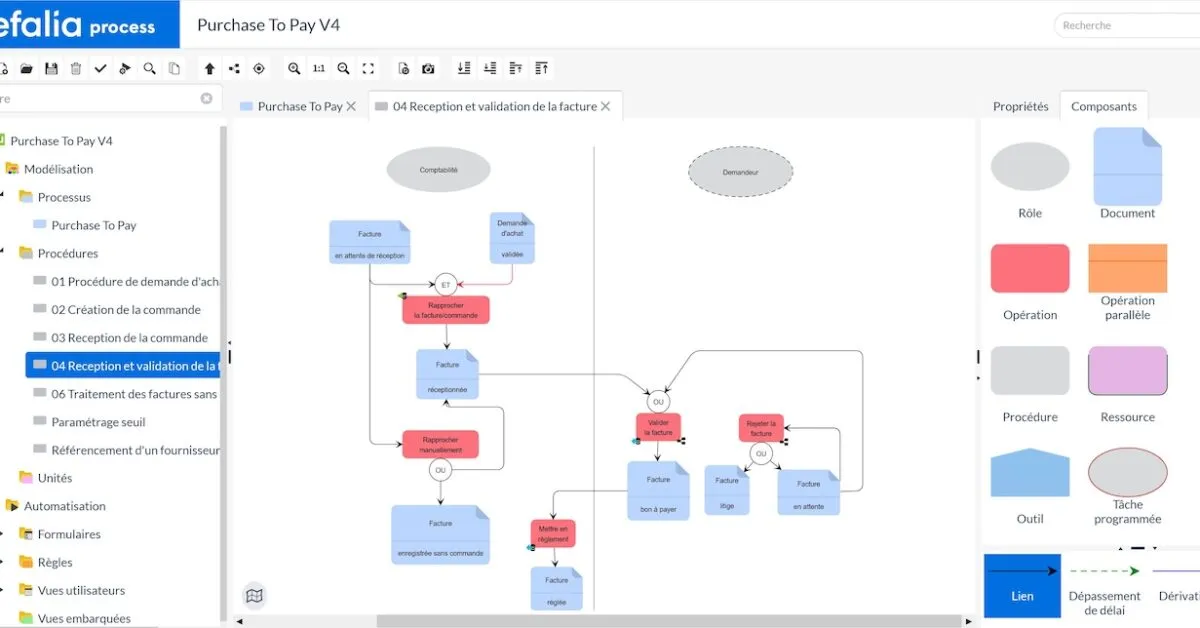
Task: Click the up arrow icon in toolbar
Action: pyautogui.click(x=209, y=69)
